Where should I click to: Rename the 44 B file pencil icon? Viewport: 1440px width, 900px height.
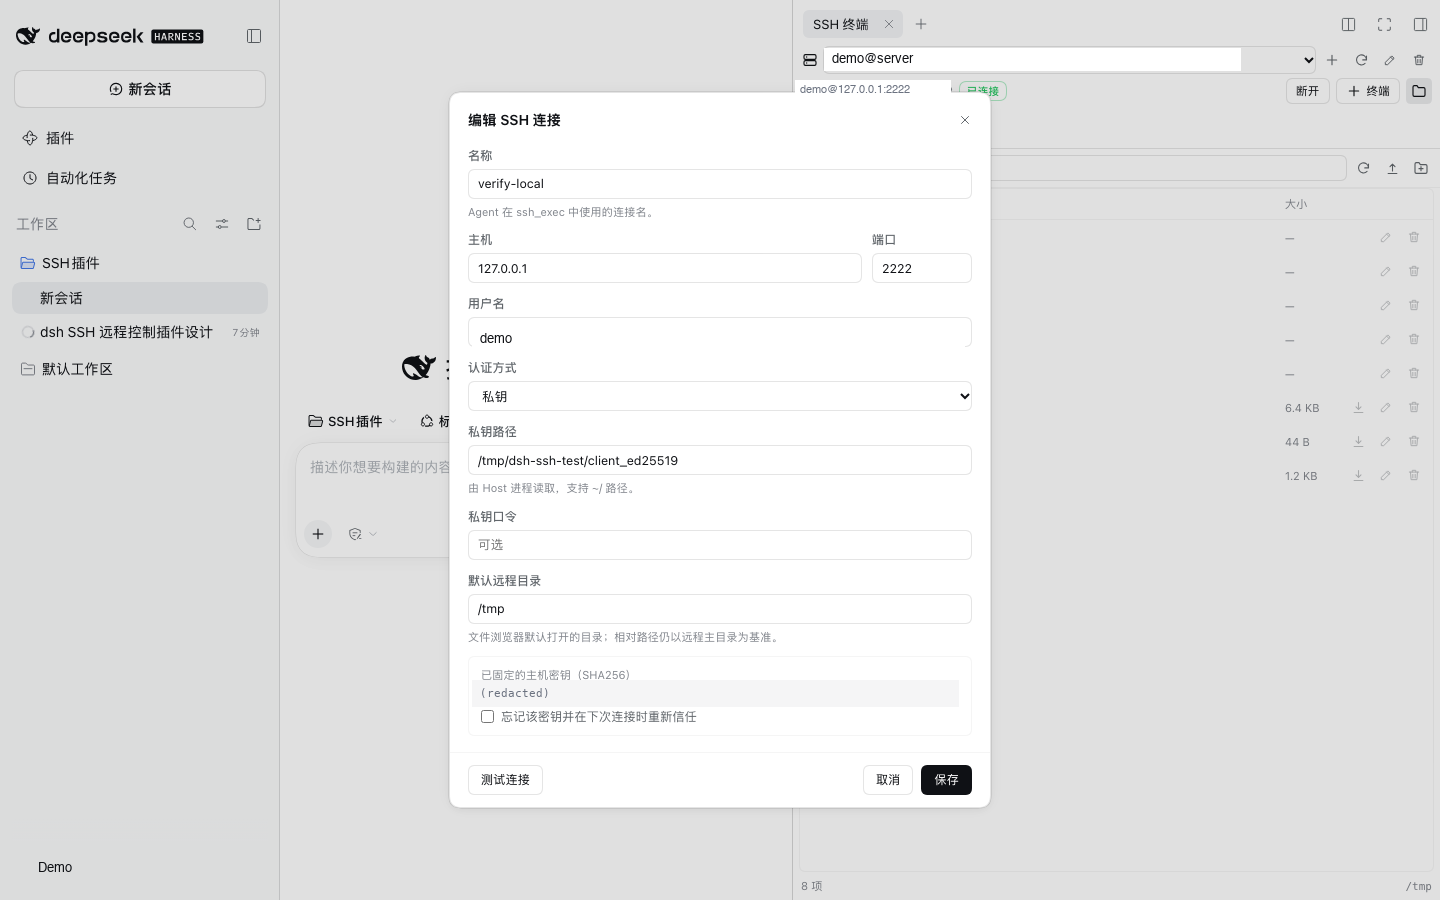(x=1386, y=441)
